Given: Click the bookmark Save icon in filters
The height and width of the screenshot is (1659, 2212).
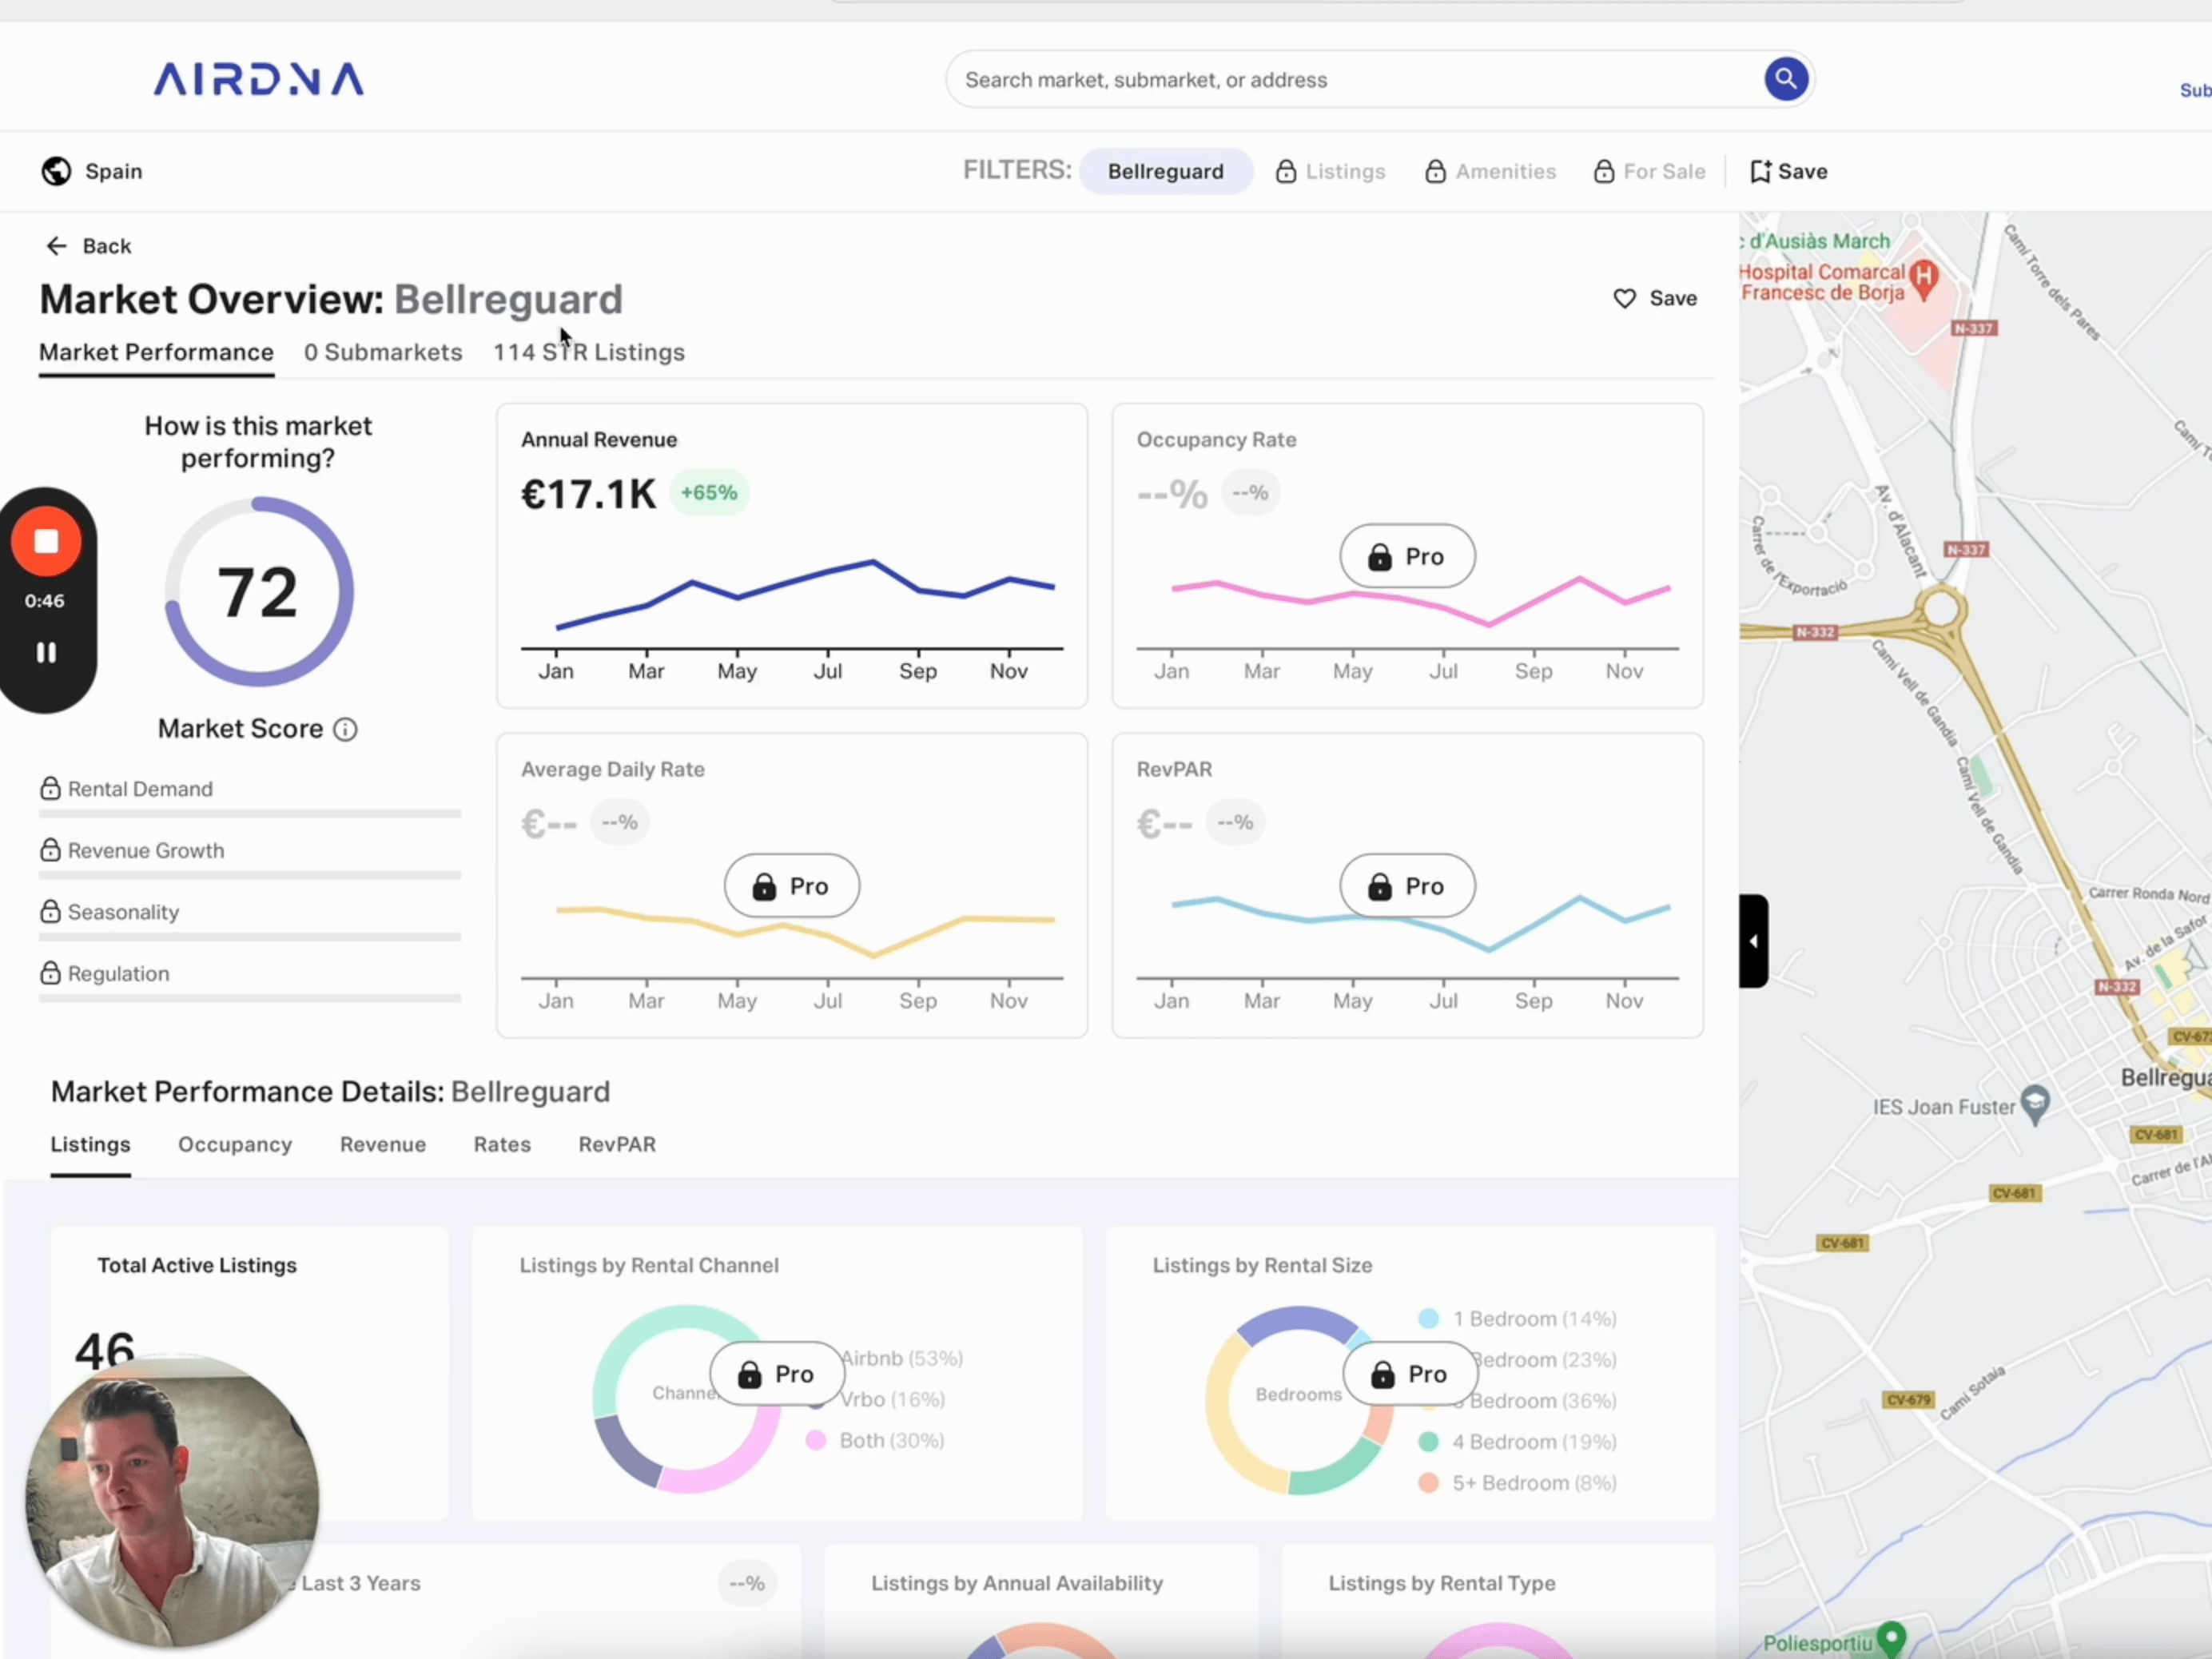Looking at the screenshot, I should 1761,171.
